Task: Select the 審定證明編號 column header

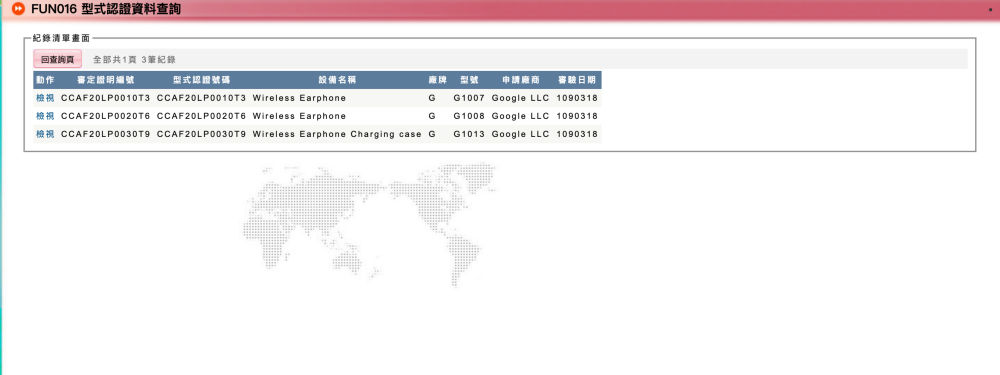Action: (106, 80)
